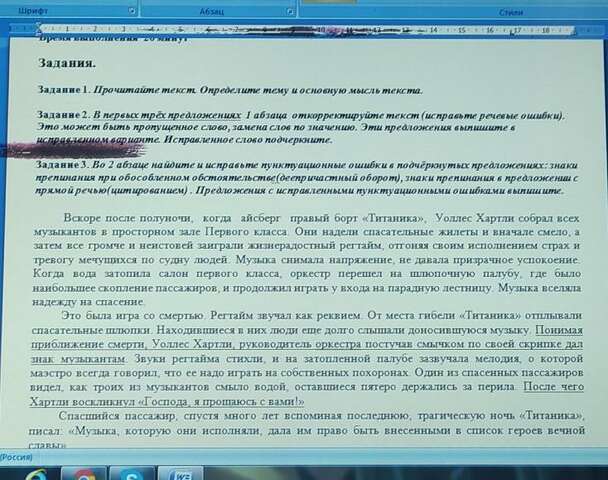
Task: Click the word «Титаника» in the first paragraph line
Action: [x=394, y=218]
